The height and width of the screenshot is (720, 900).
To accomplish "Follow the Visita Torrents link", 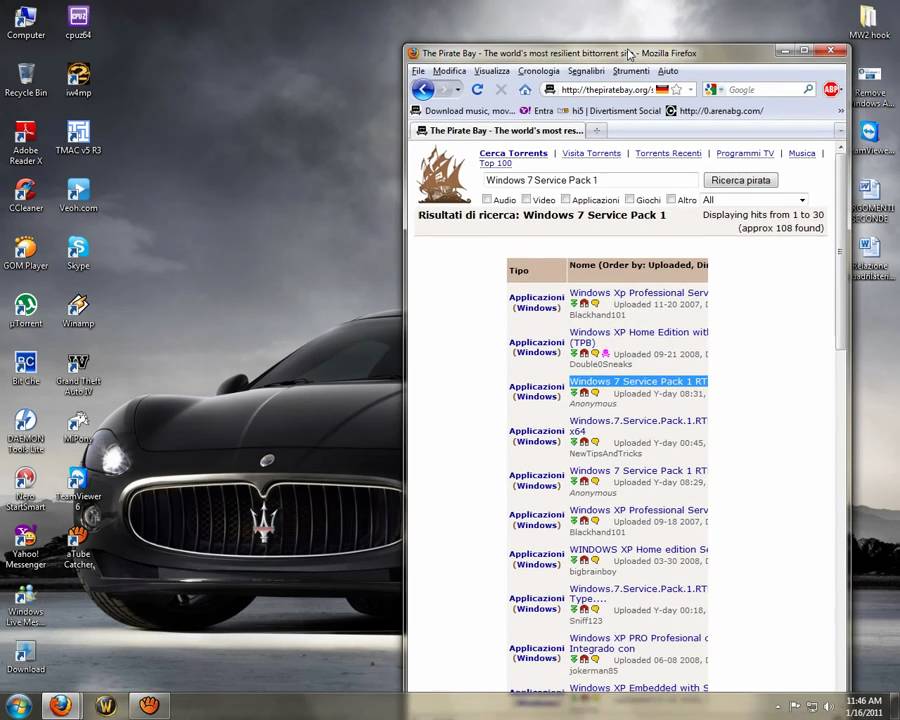I will tap(591, 153).
